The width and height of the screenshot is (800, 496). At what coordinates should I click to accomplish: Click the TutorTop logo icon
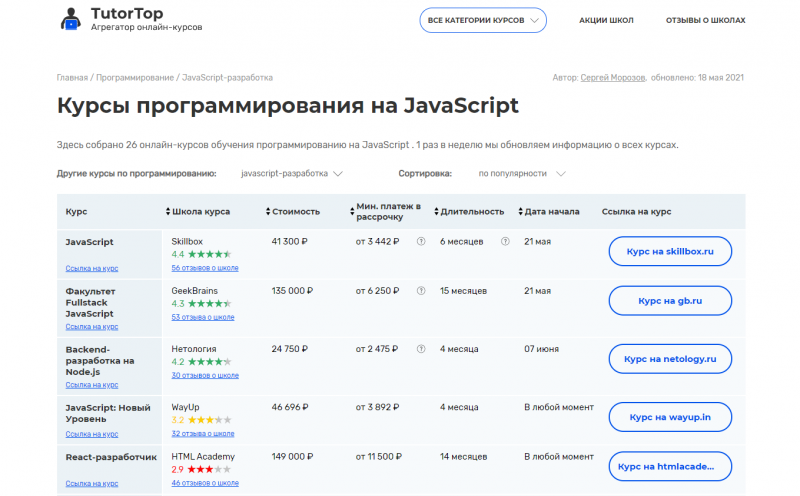pyautogui.click(x=72, y=20)
